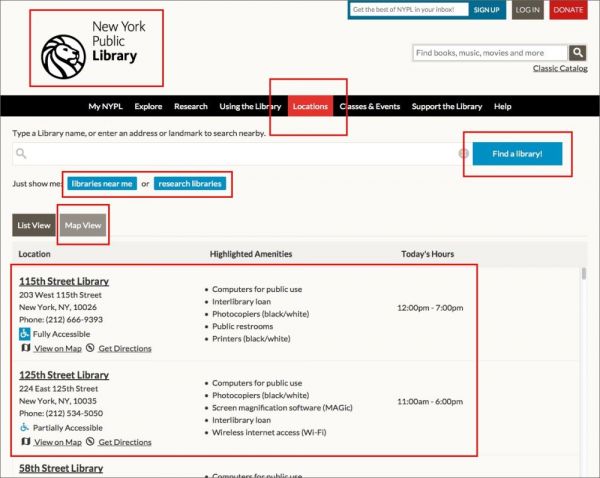
Task: Click directions icon for 115th Street Library
Action: pyautogui.click(x=90, y=348)
